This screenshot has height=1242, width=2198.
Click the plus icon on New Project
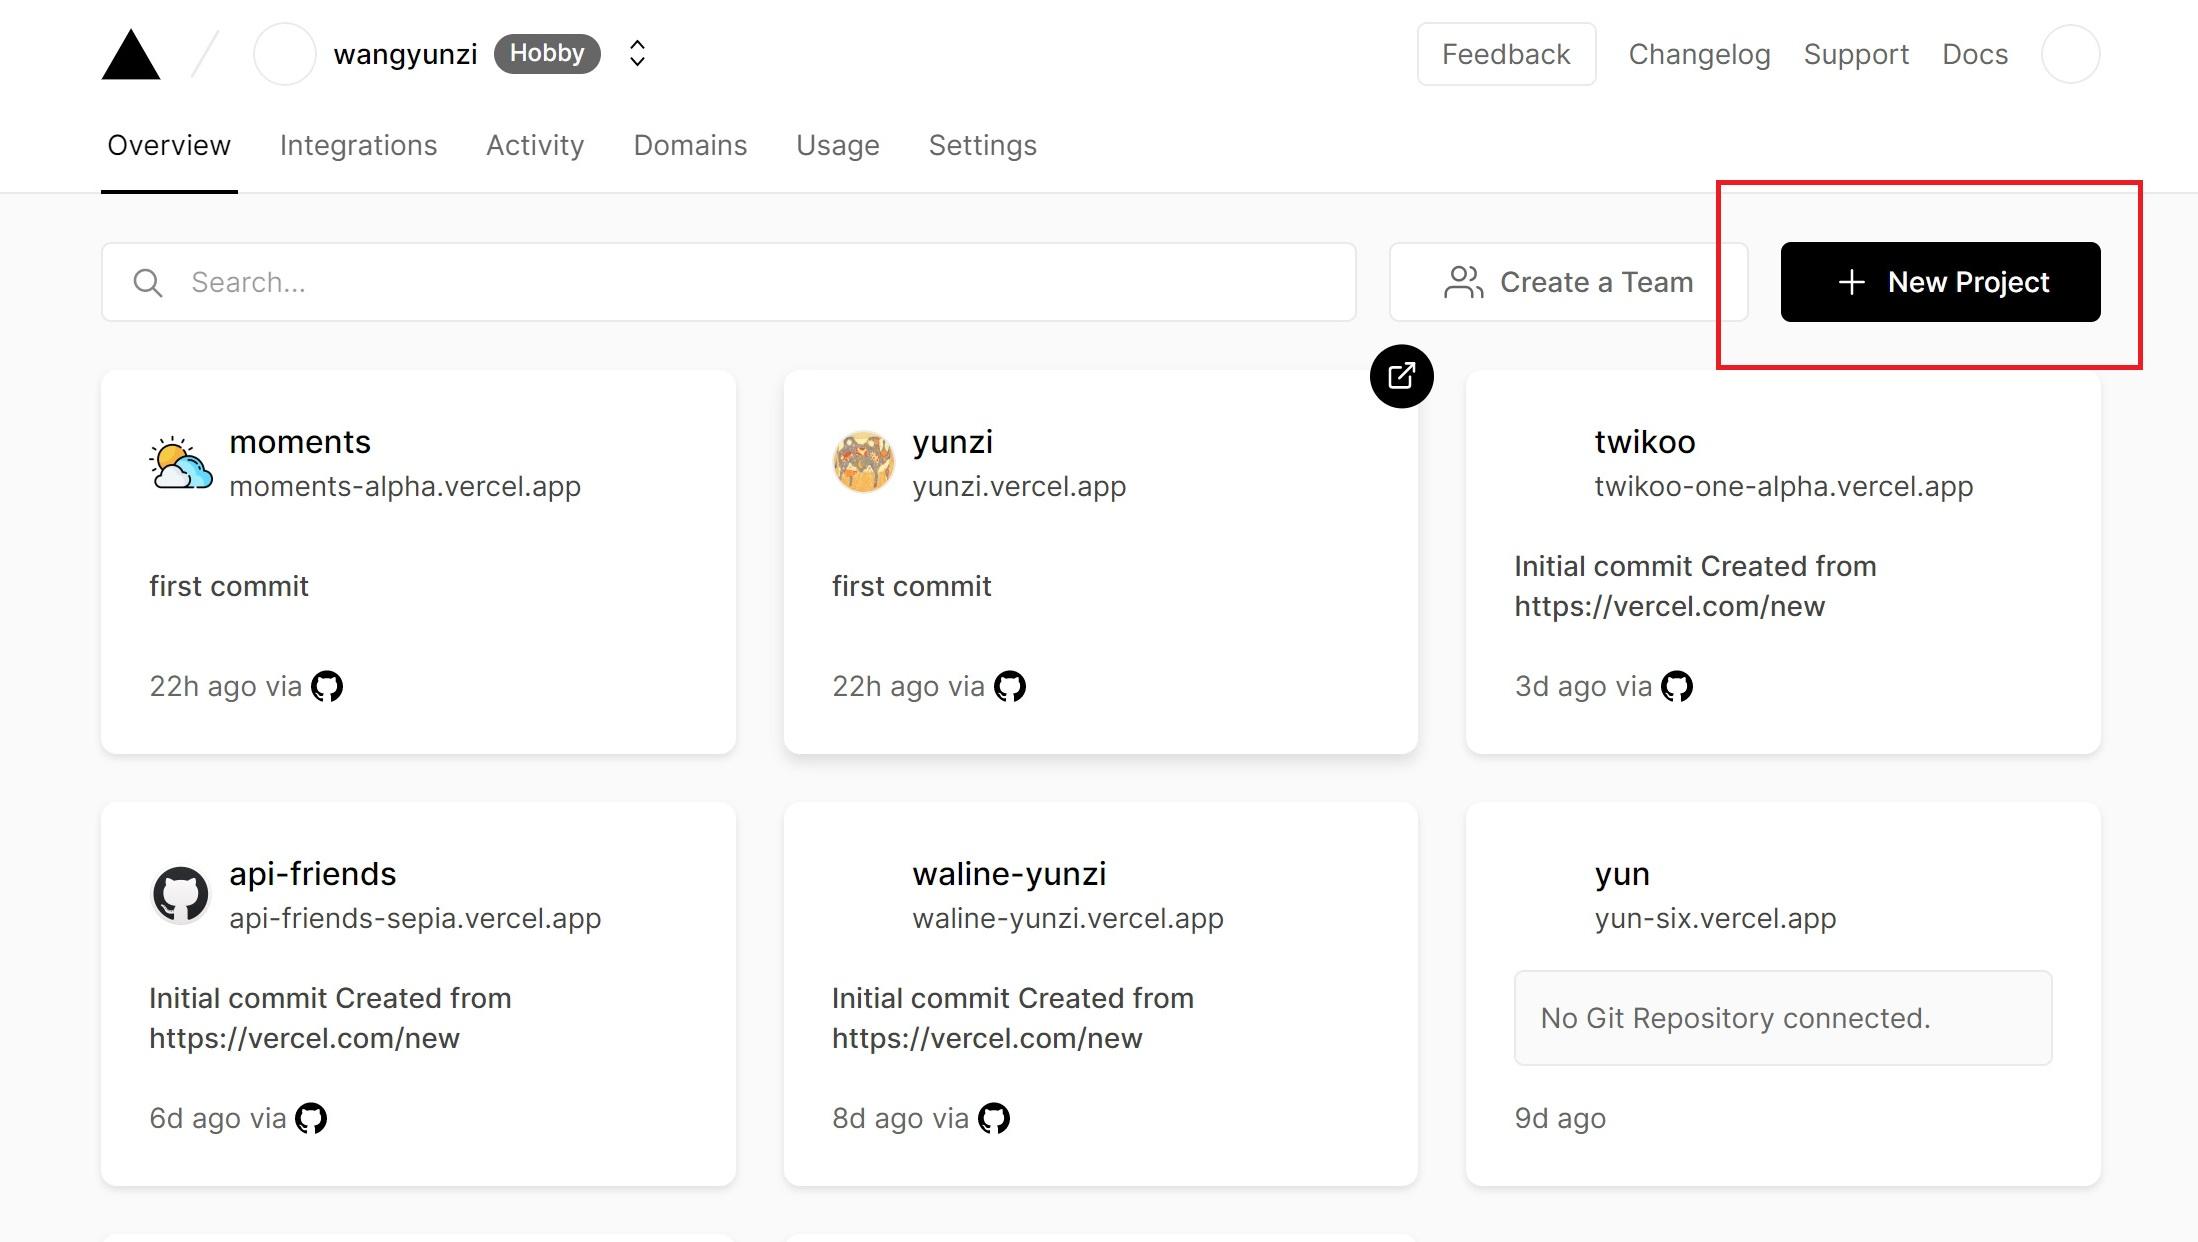coord(1851,282)
